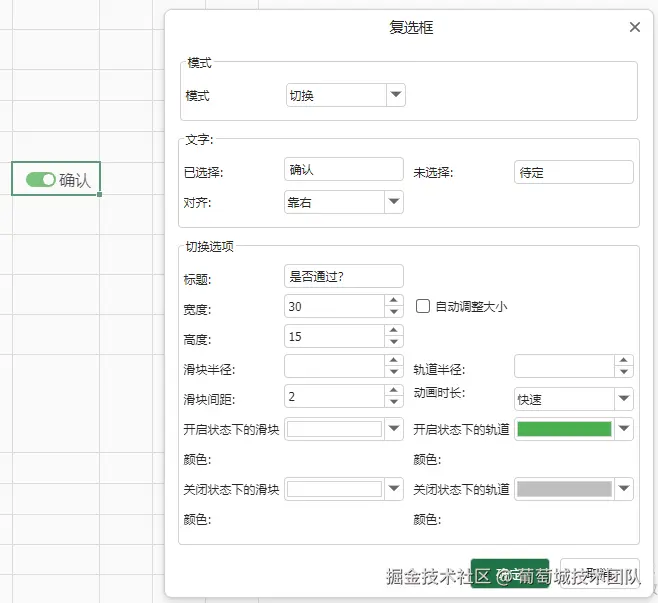Increase the 滑块半径 spinner value
The height and width of the screenshot is (603, 658).
(394, 360)
